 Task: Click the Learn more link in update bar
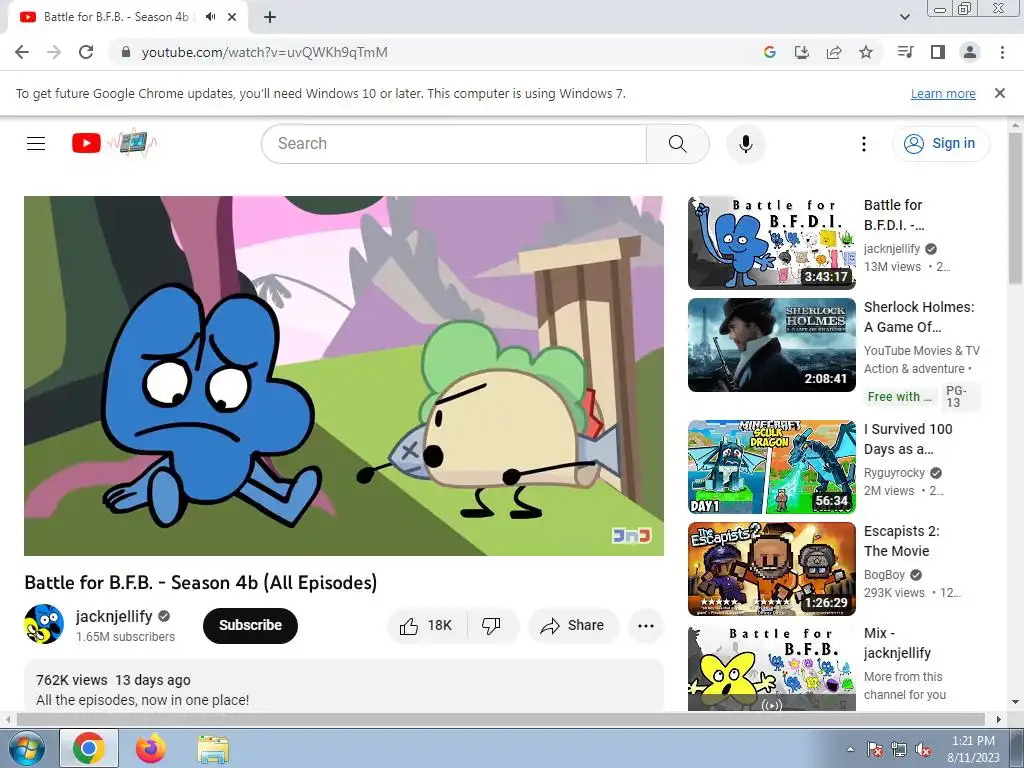[x=943, y=93]
